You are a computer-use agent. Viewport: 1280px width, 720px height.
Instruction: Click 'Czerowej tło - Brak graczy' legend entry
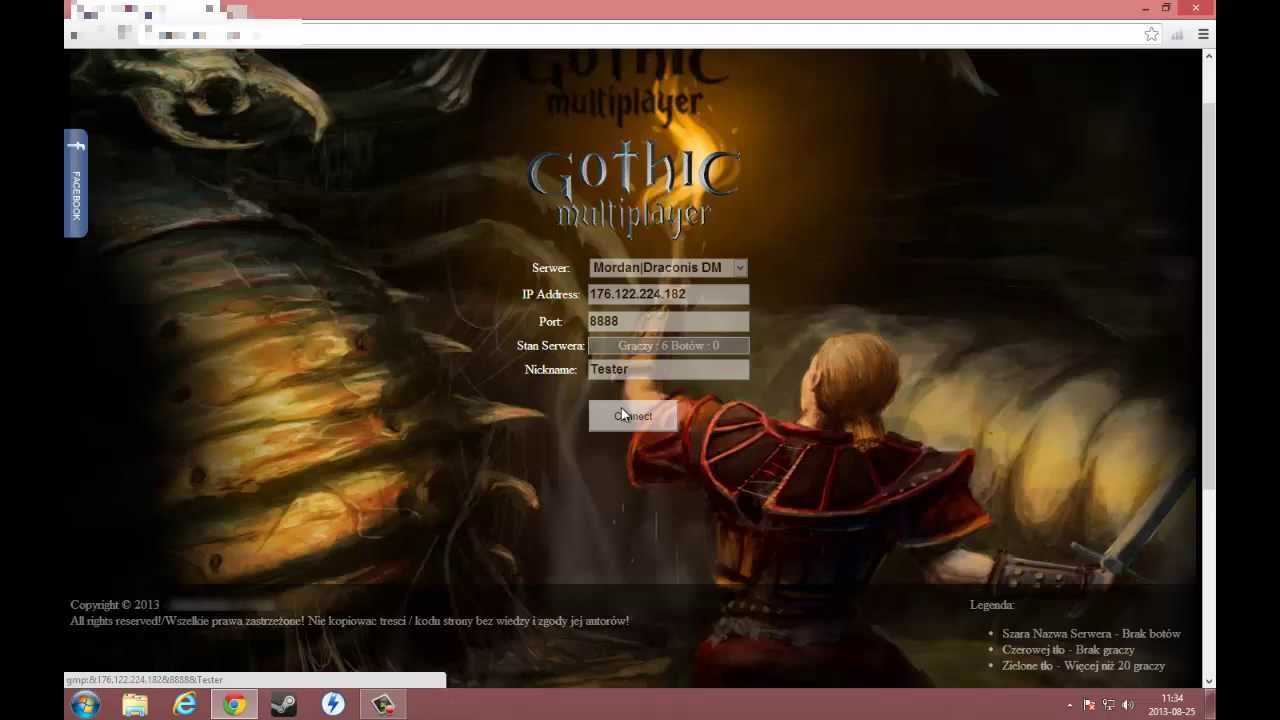click(1068, 650)
